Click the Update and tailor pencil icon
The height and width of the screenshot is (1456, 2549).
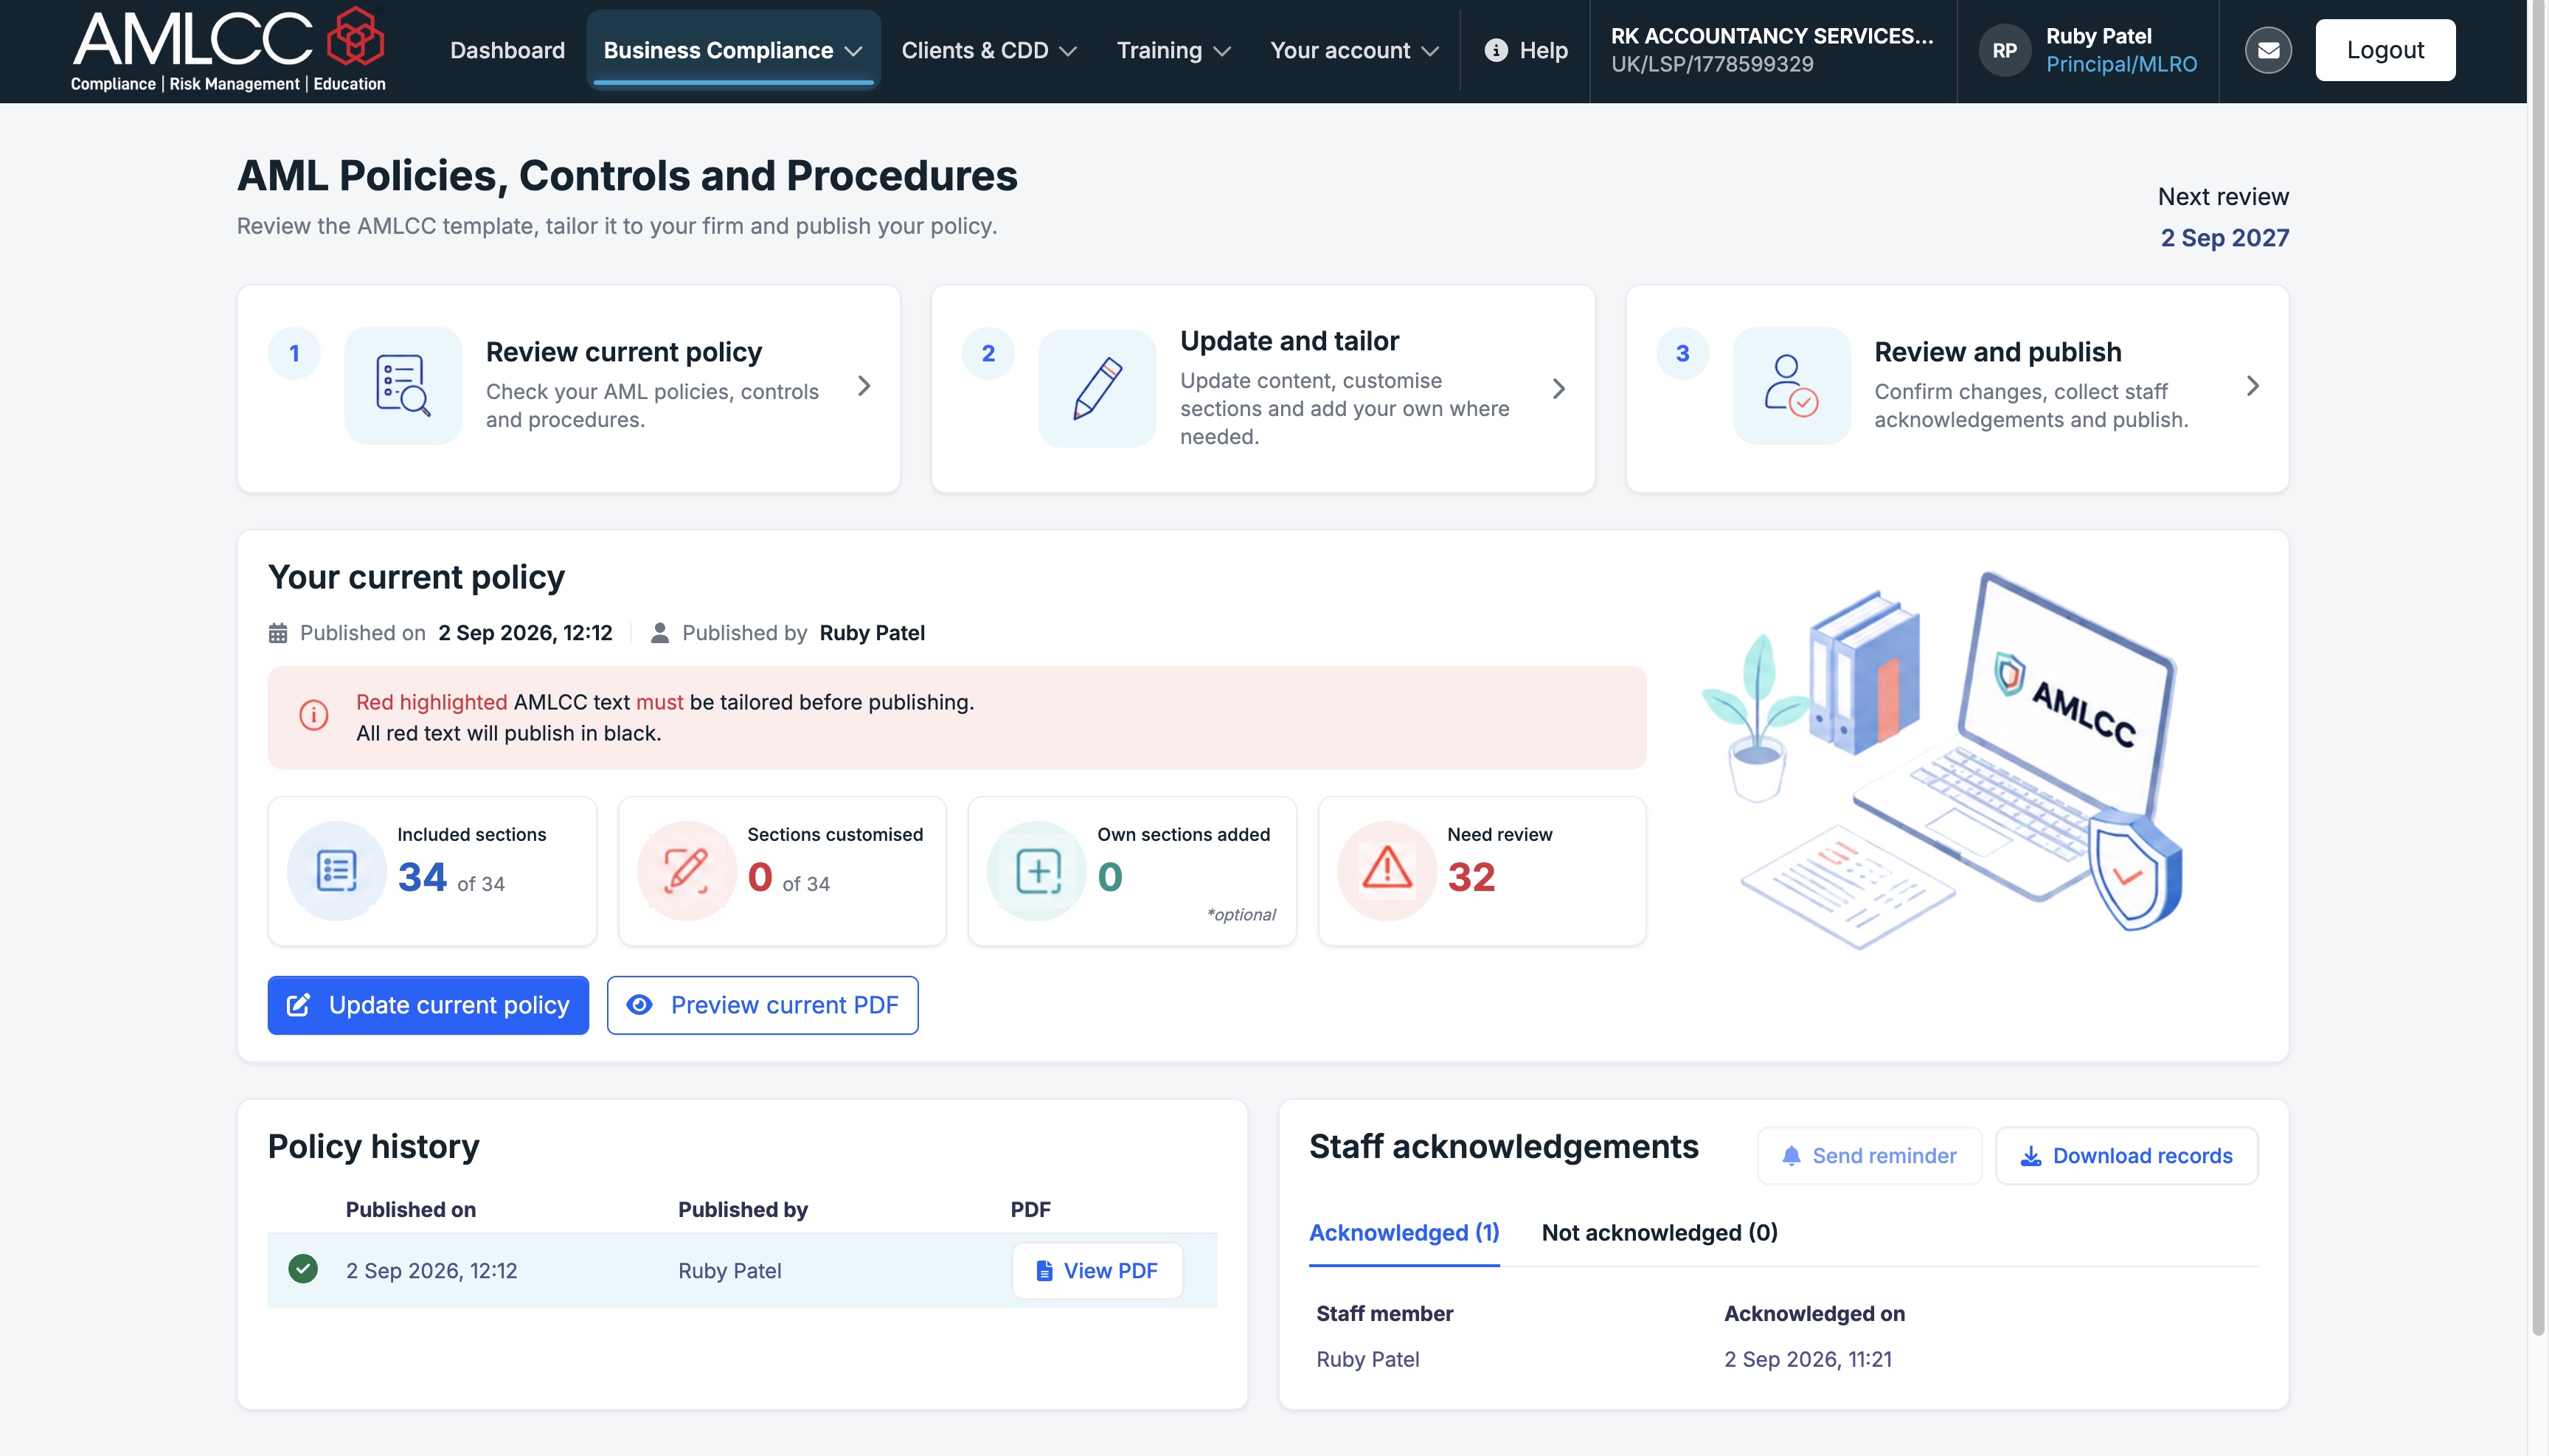1097,388
